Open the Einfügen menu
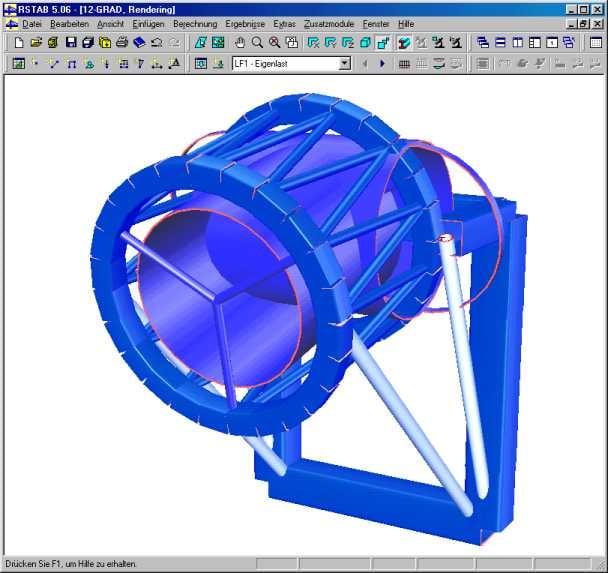 tap(148, 24)
